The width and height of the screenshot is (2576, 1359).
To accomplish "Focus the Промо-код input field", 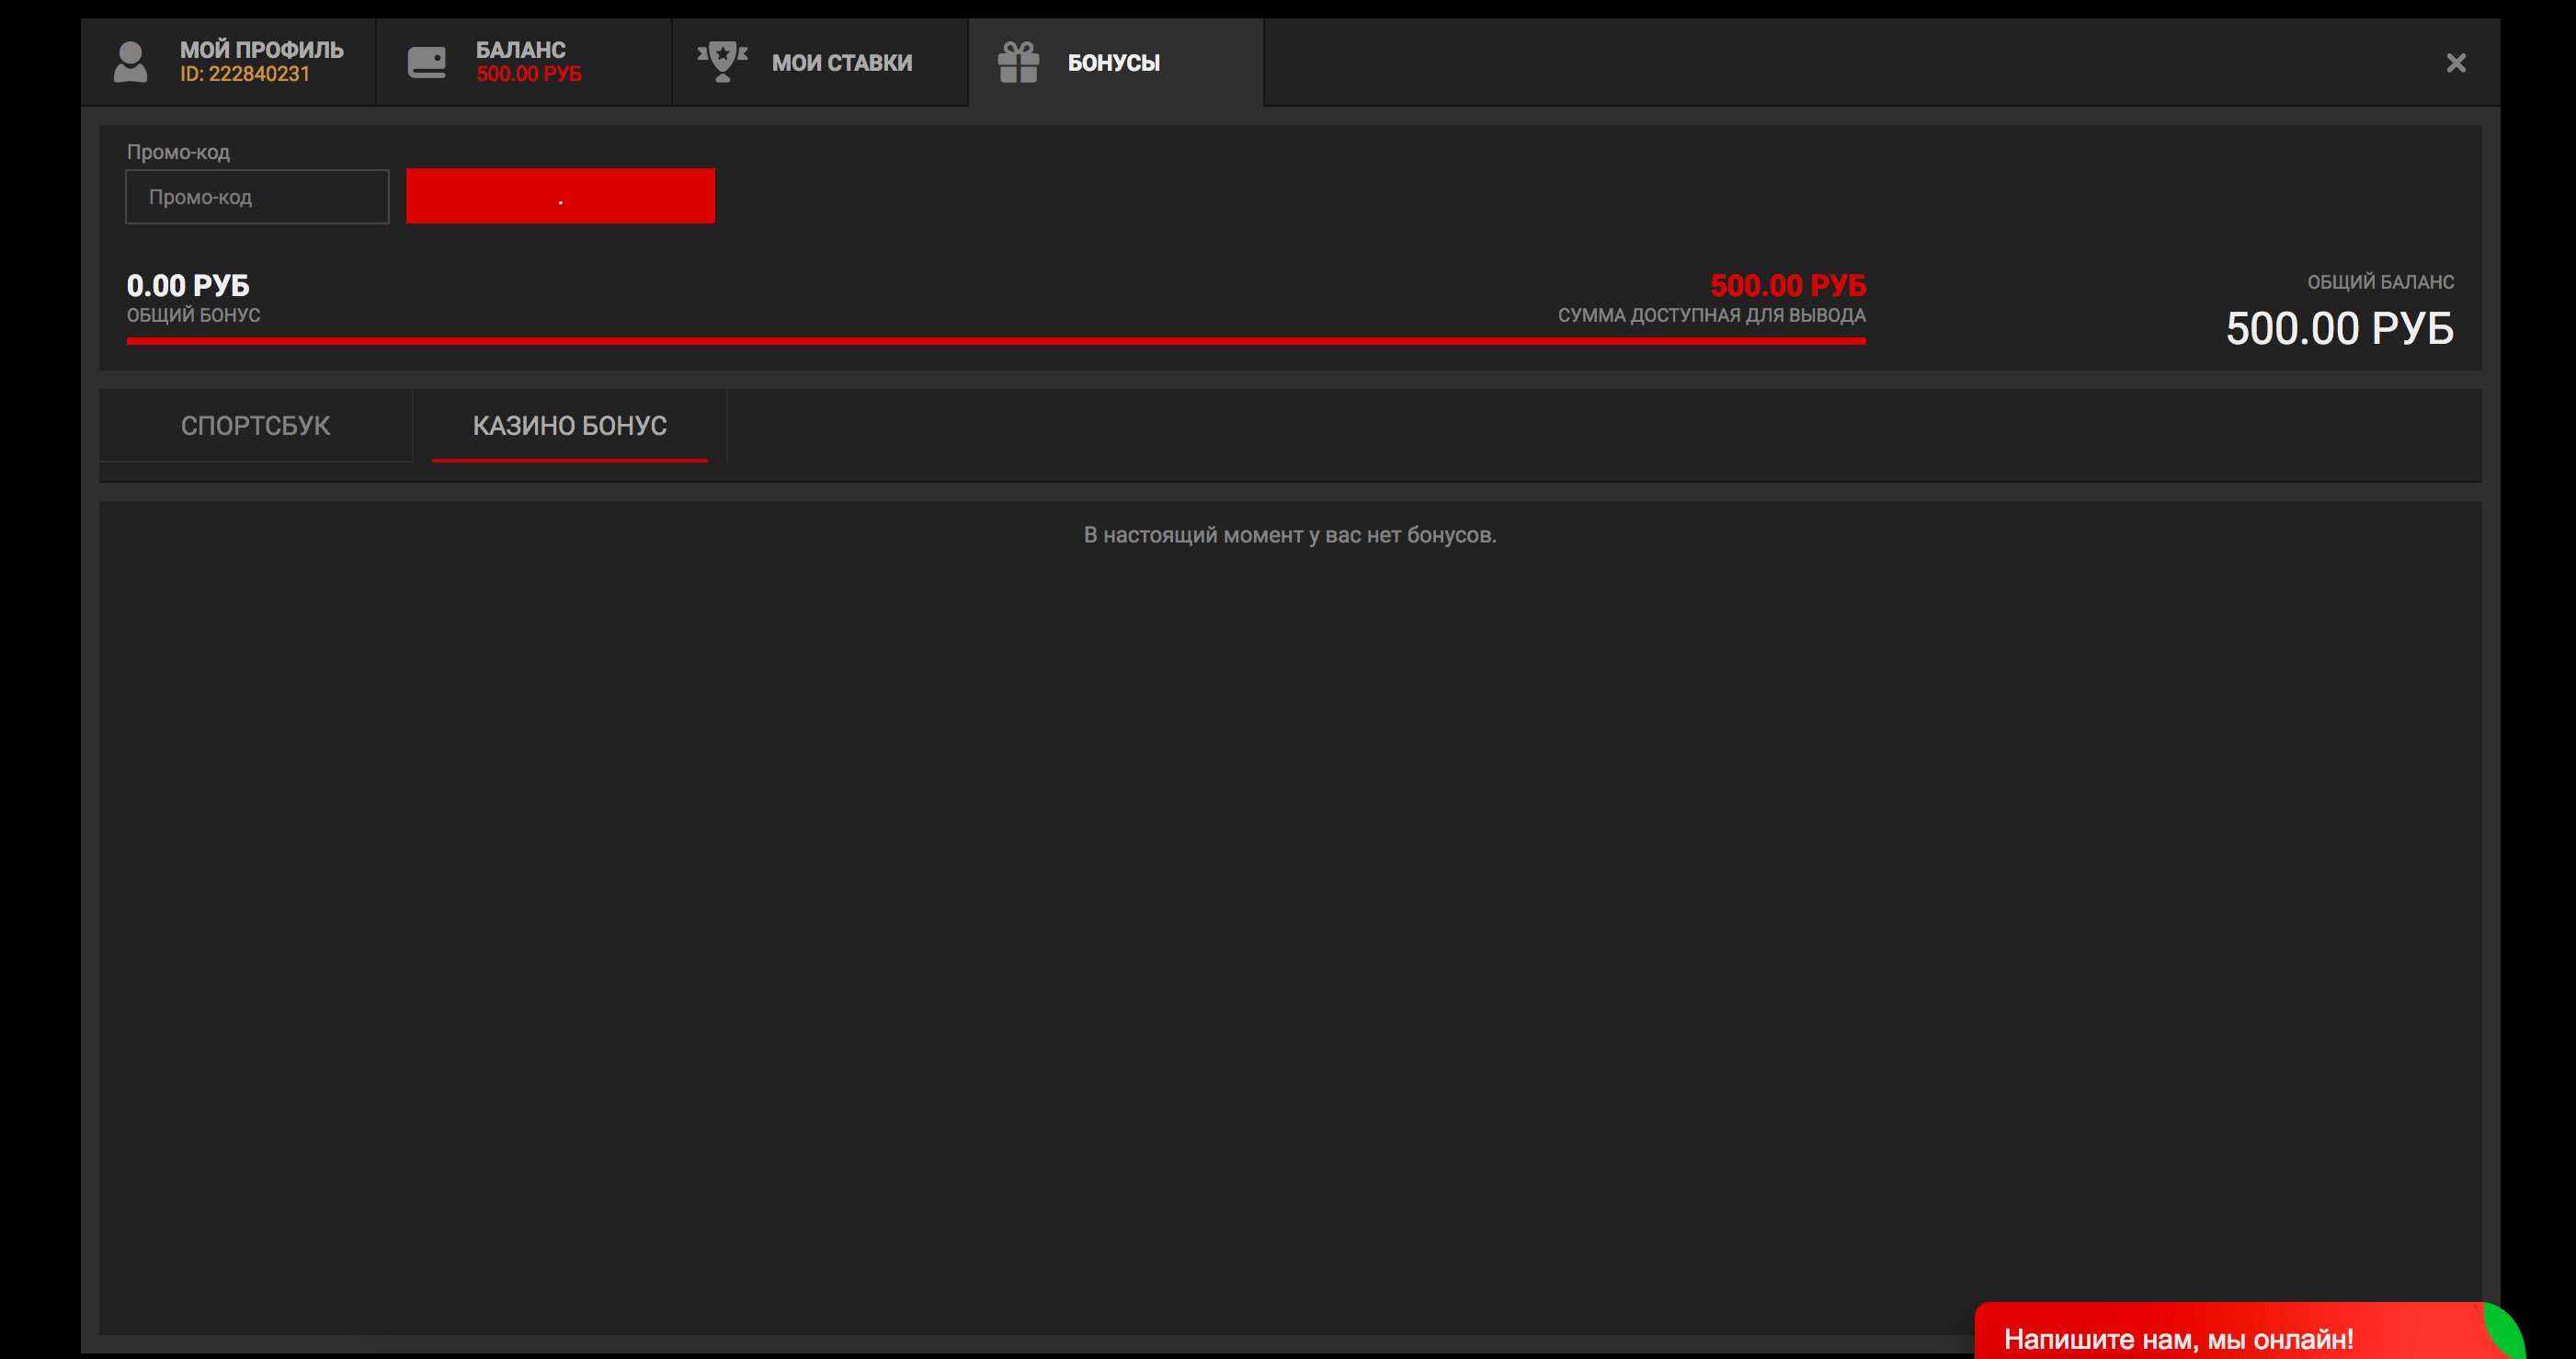I will pos(257,197).
